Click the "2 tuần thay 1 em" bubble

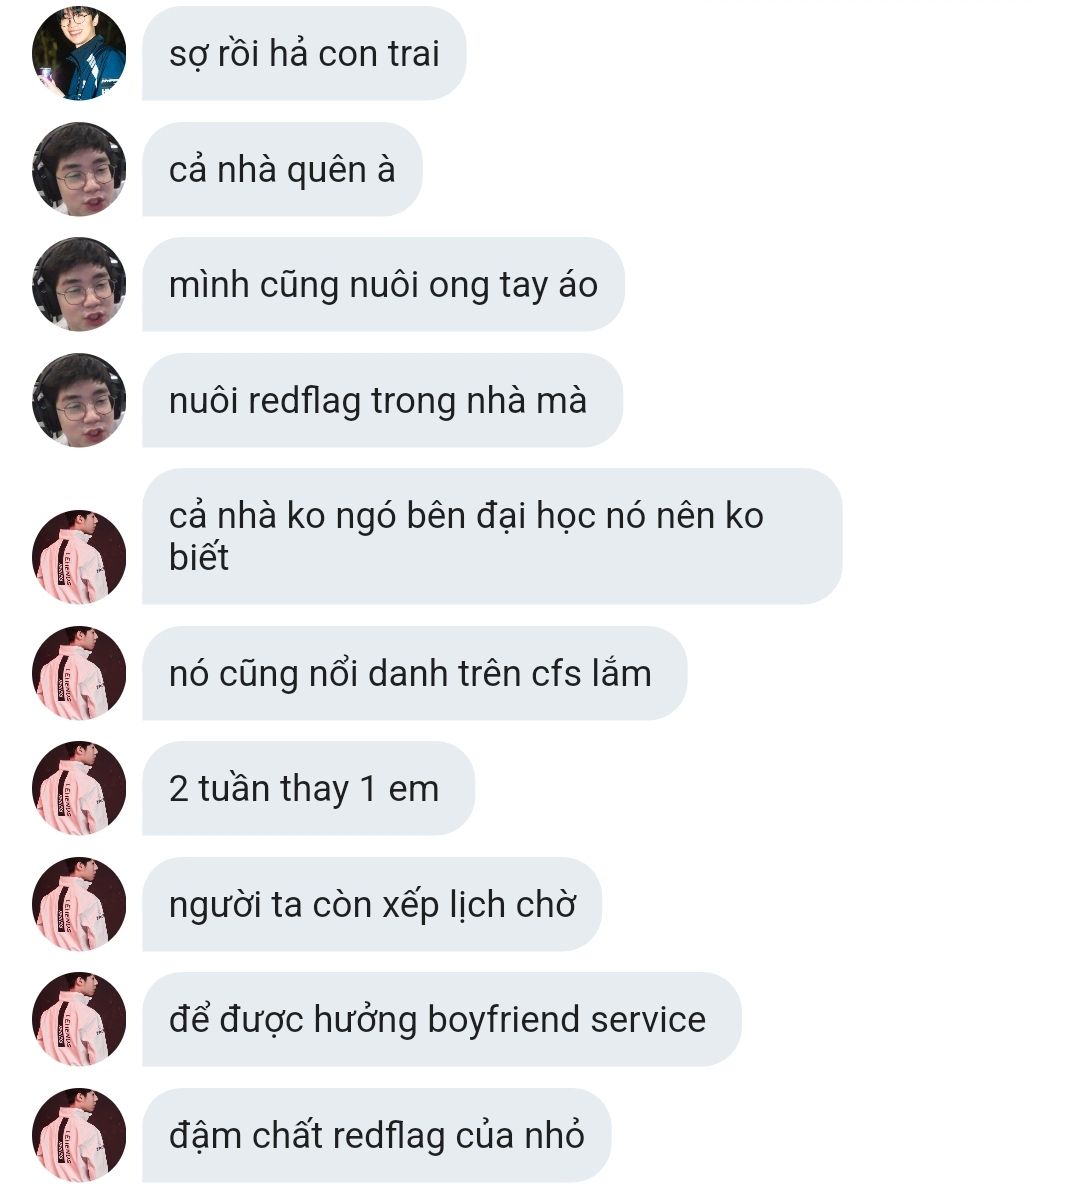(308, 788)
